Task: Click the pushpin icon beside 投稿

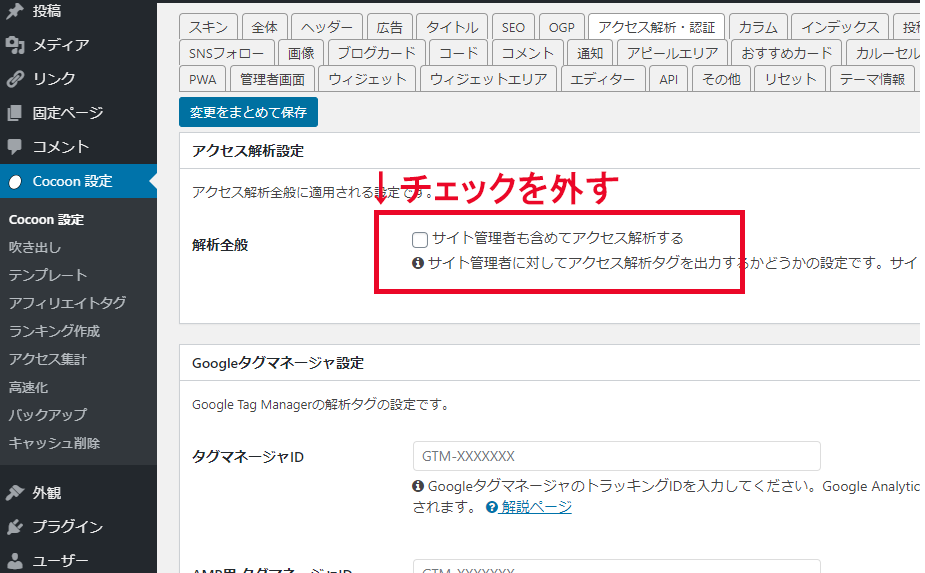Action: coord(15,11)
